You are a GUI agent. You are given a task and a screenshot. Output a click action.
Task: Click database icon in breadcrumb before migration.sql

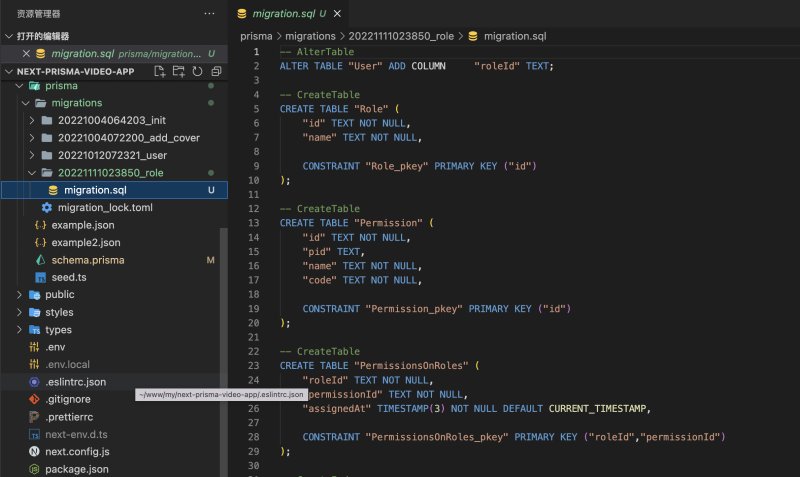(x=473, y=36)
